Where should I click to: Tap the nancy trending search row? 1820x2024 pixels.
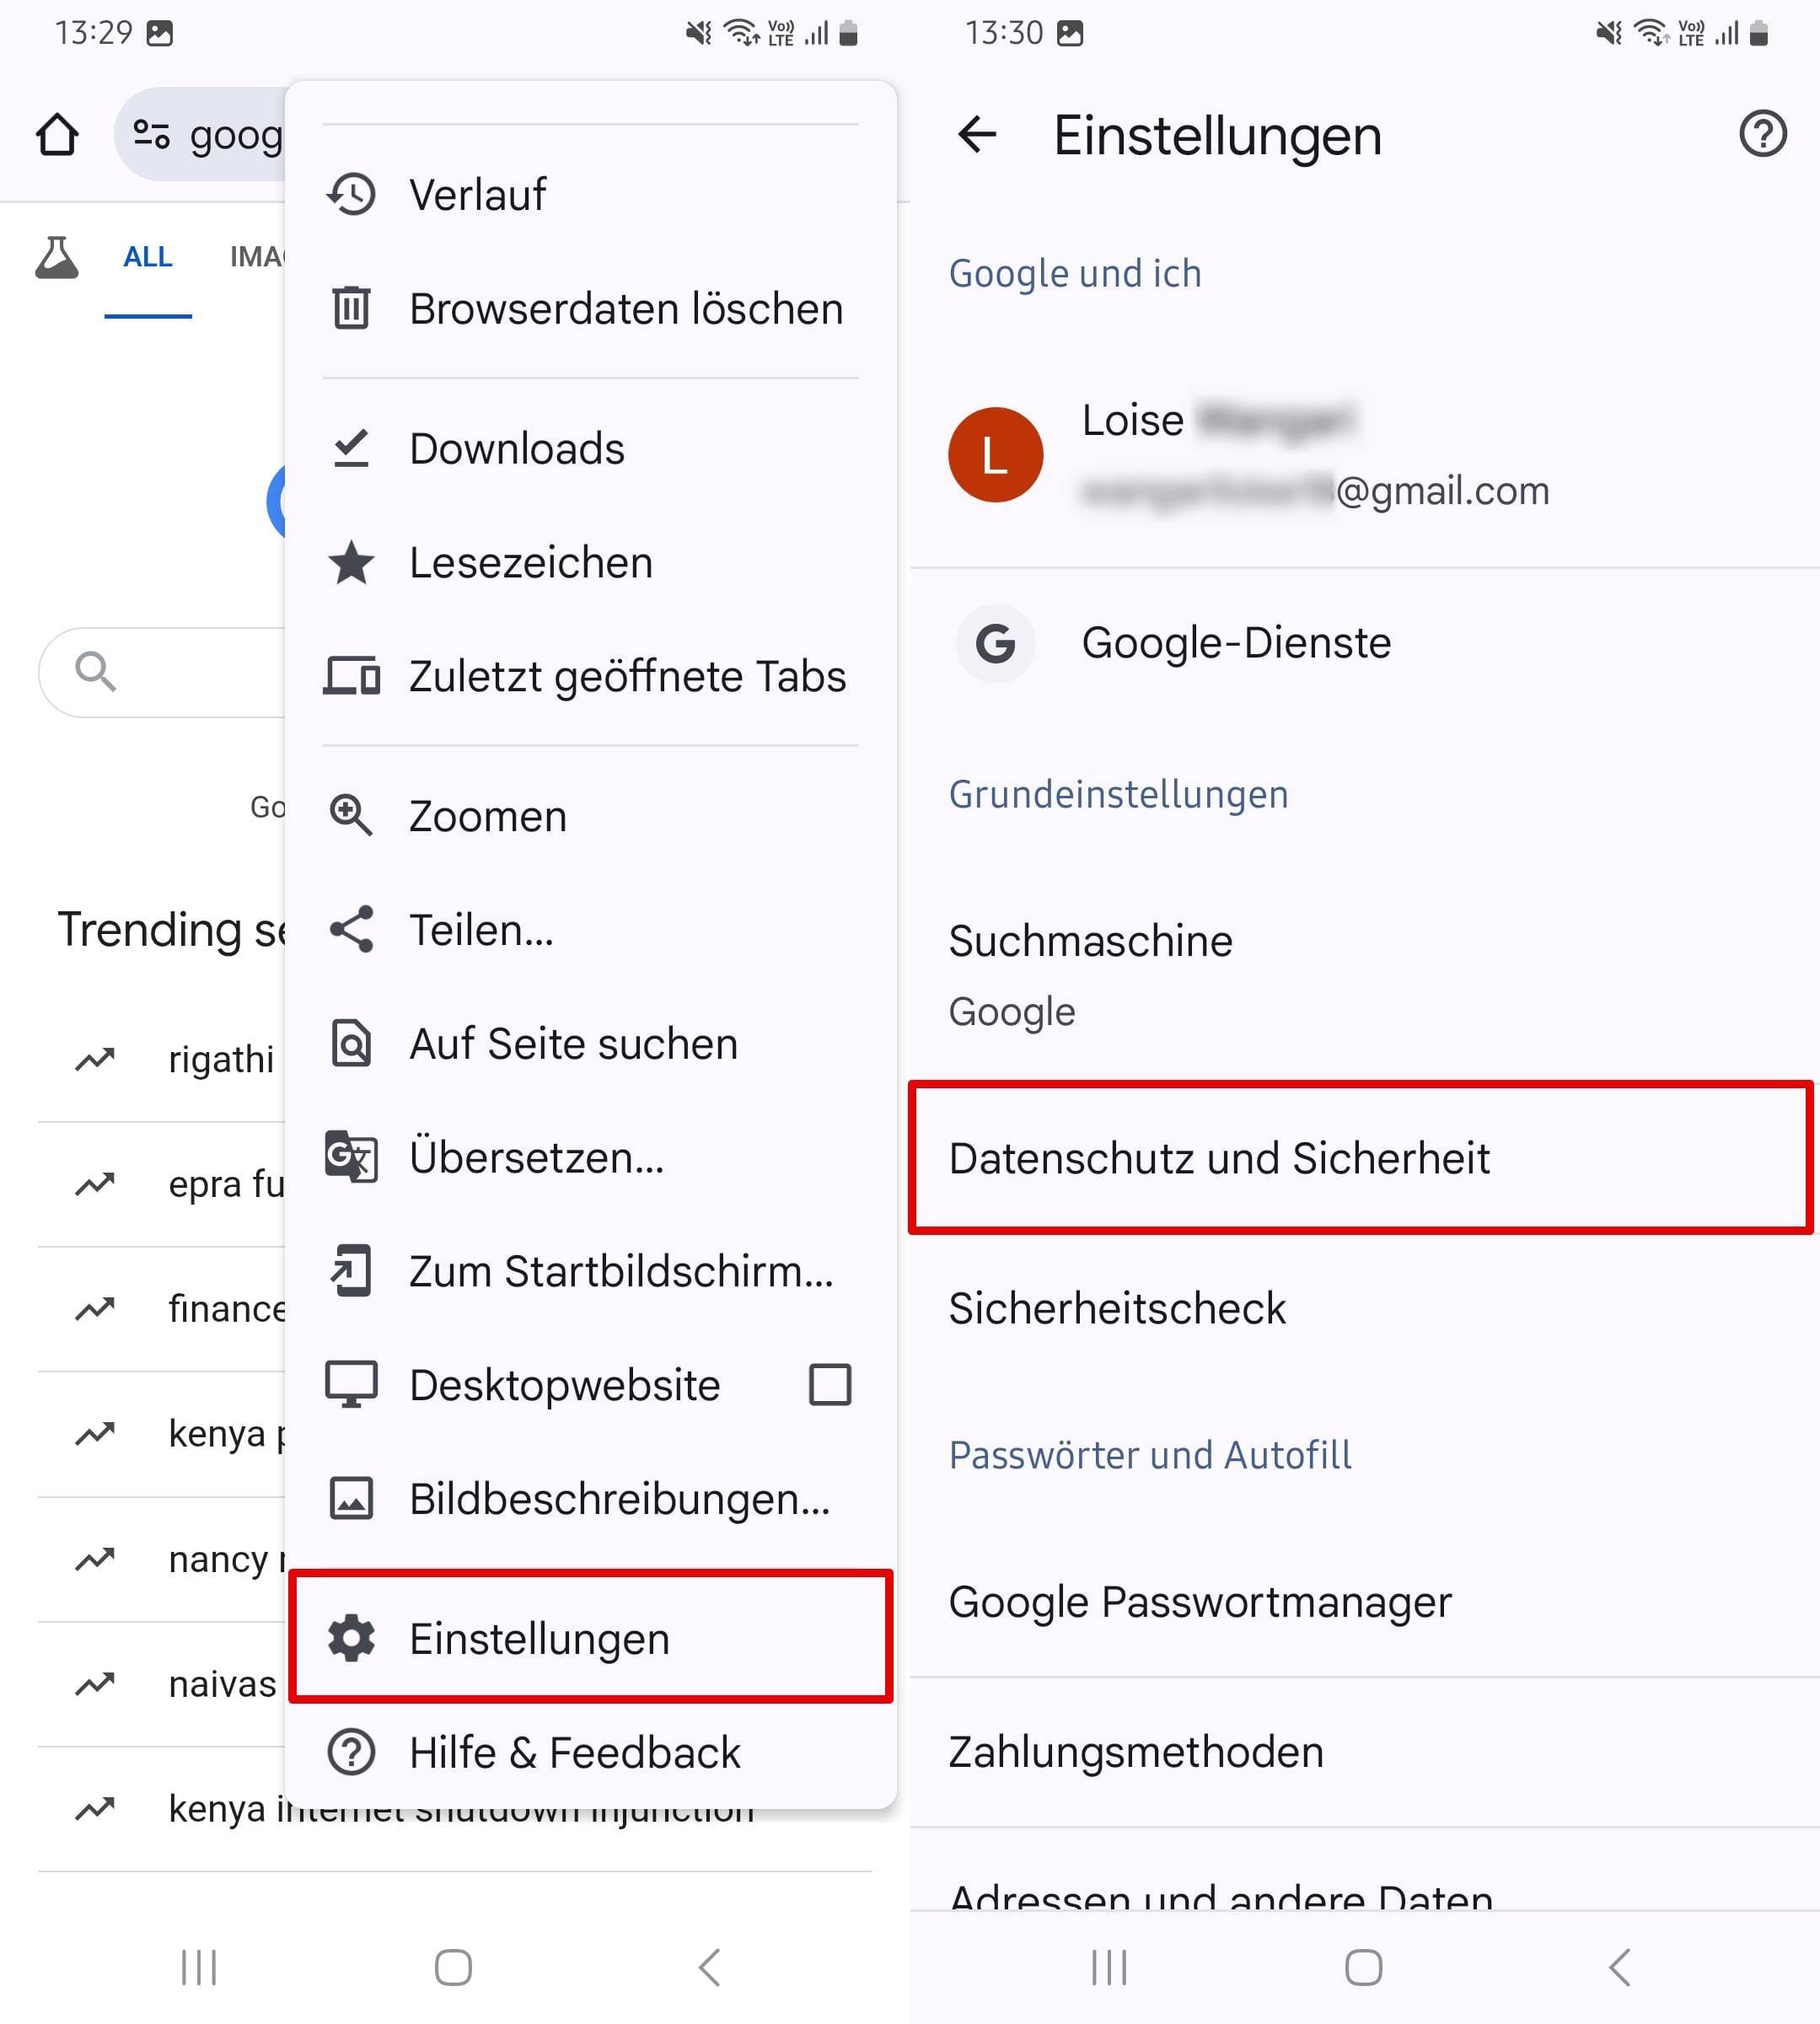(x=163, y=1559)
